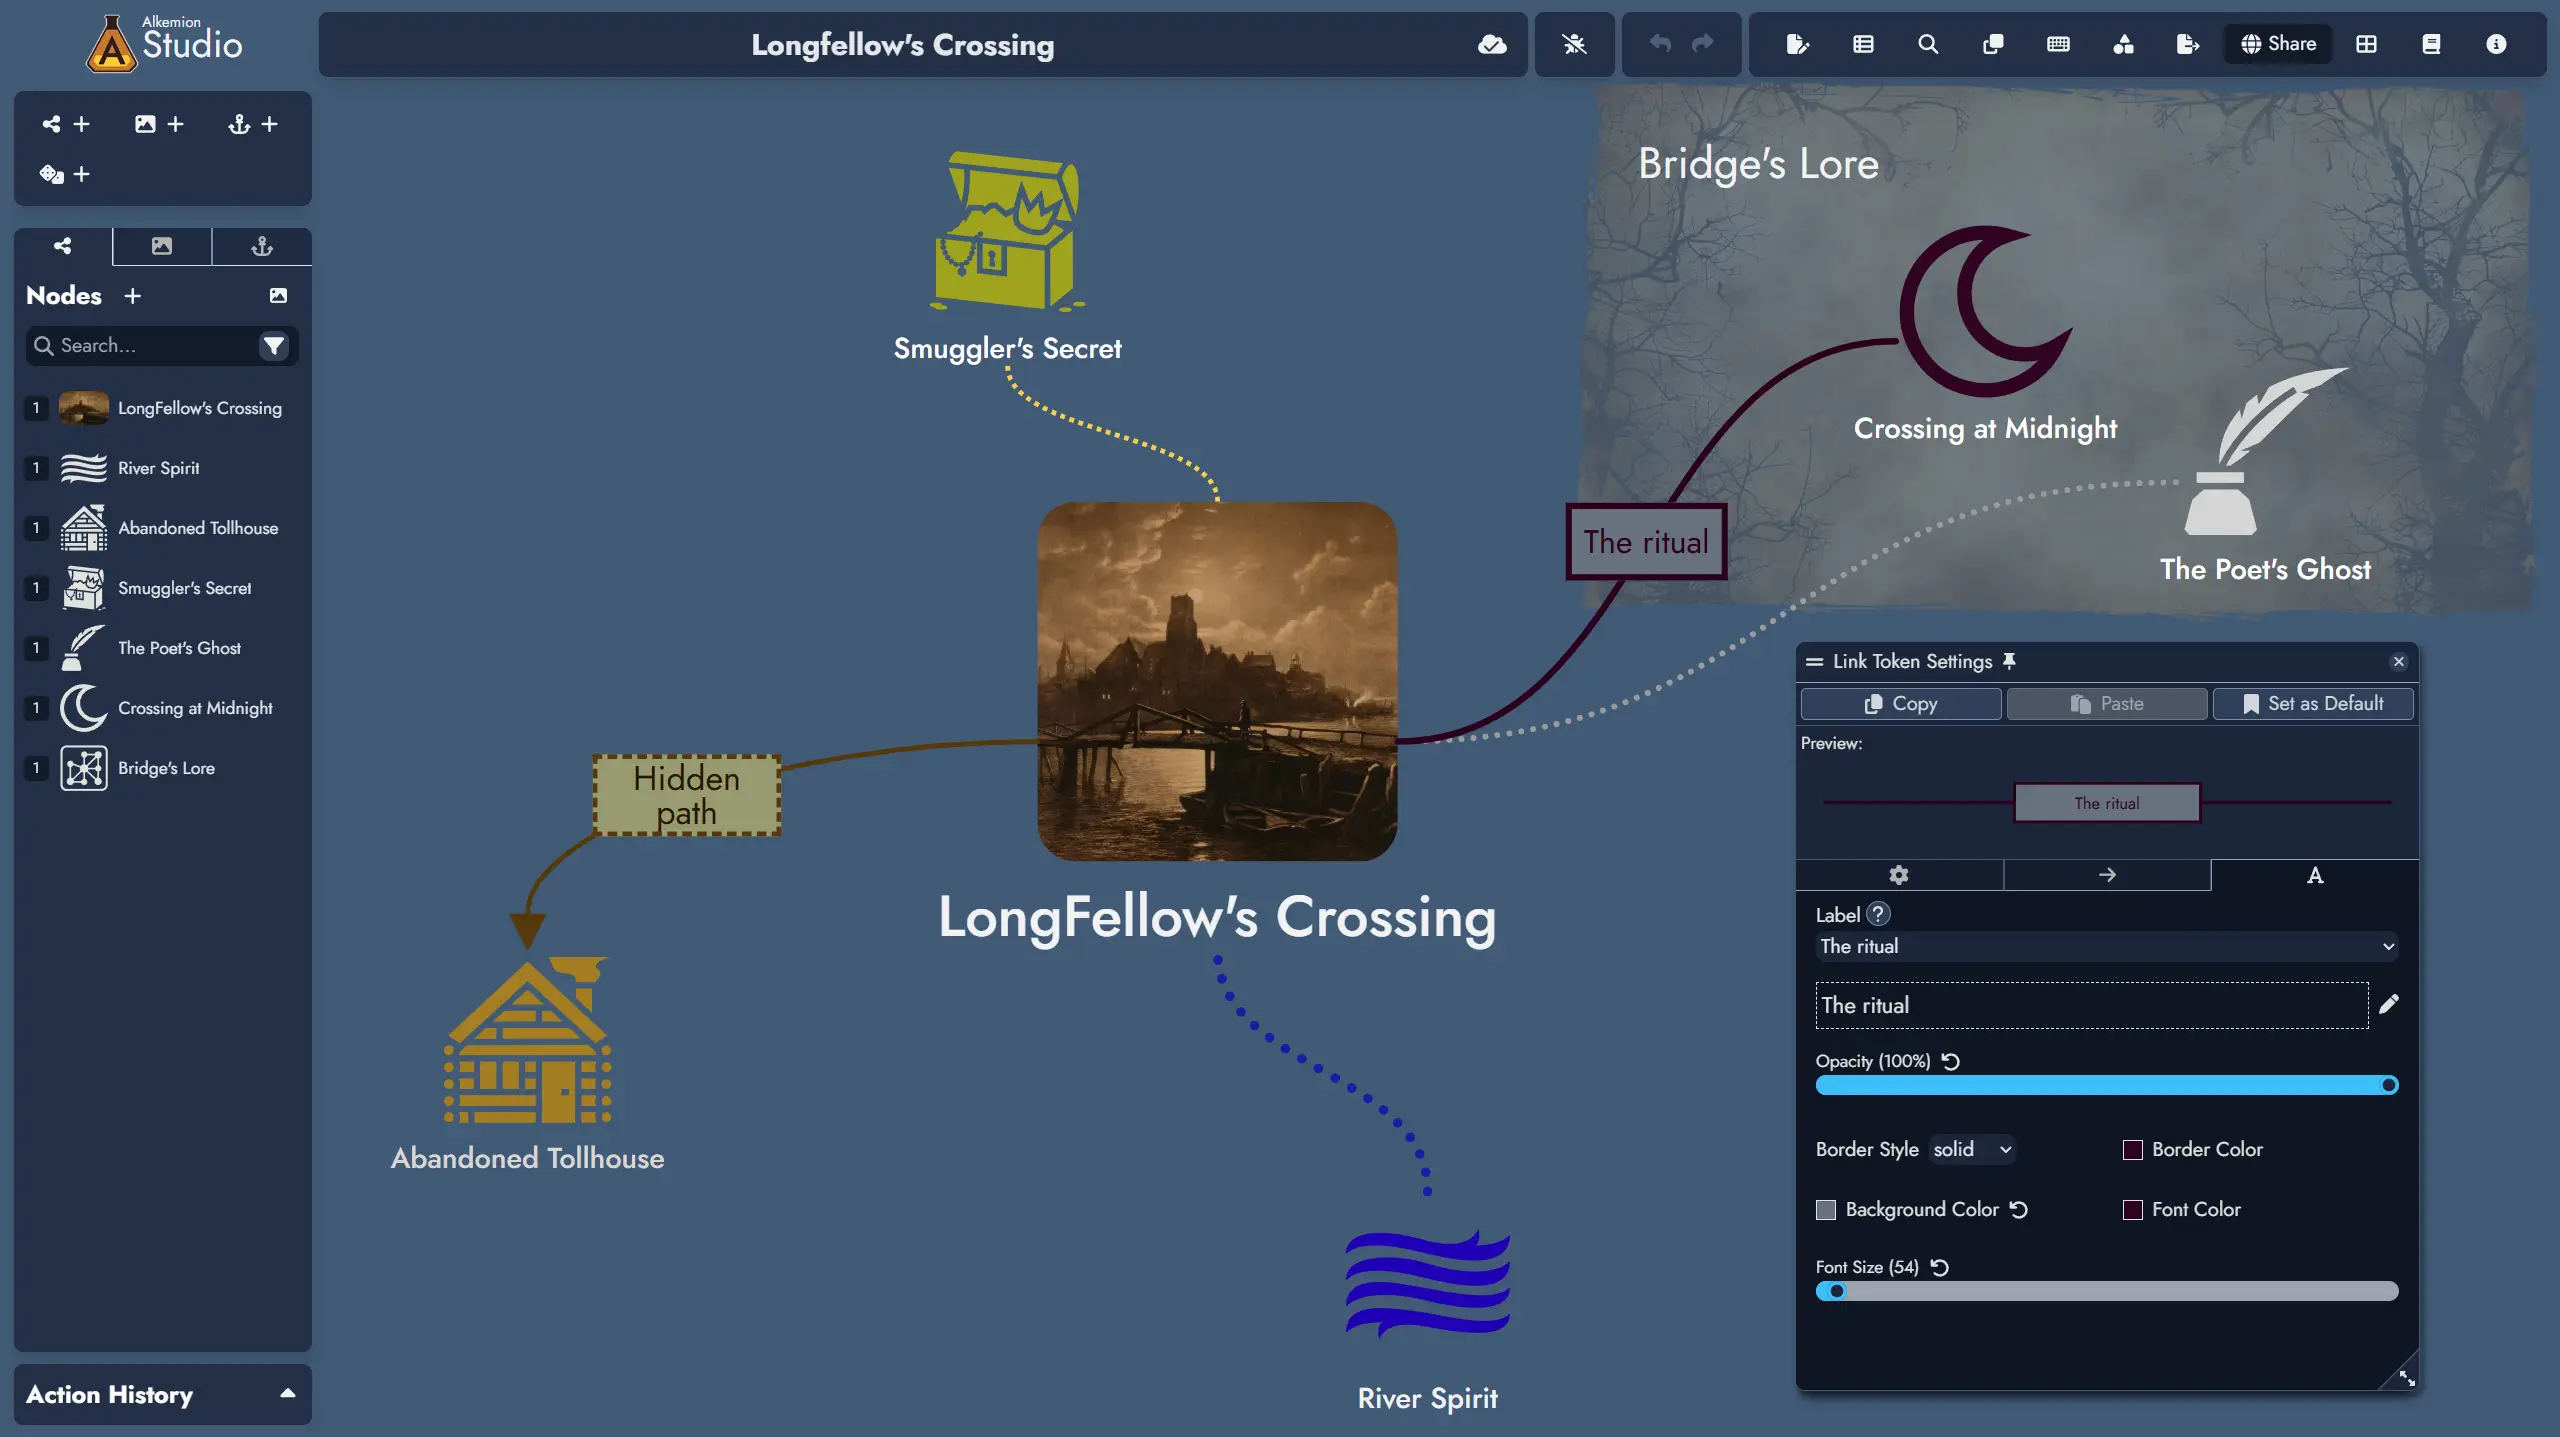Click the cloud sync icon near the title
The width and height of the screenshot is (2560, 1437).
(x=1492, y=44)
